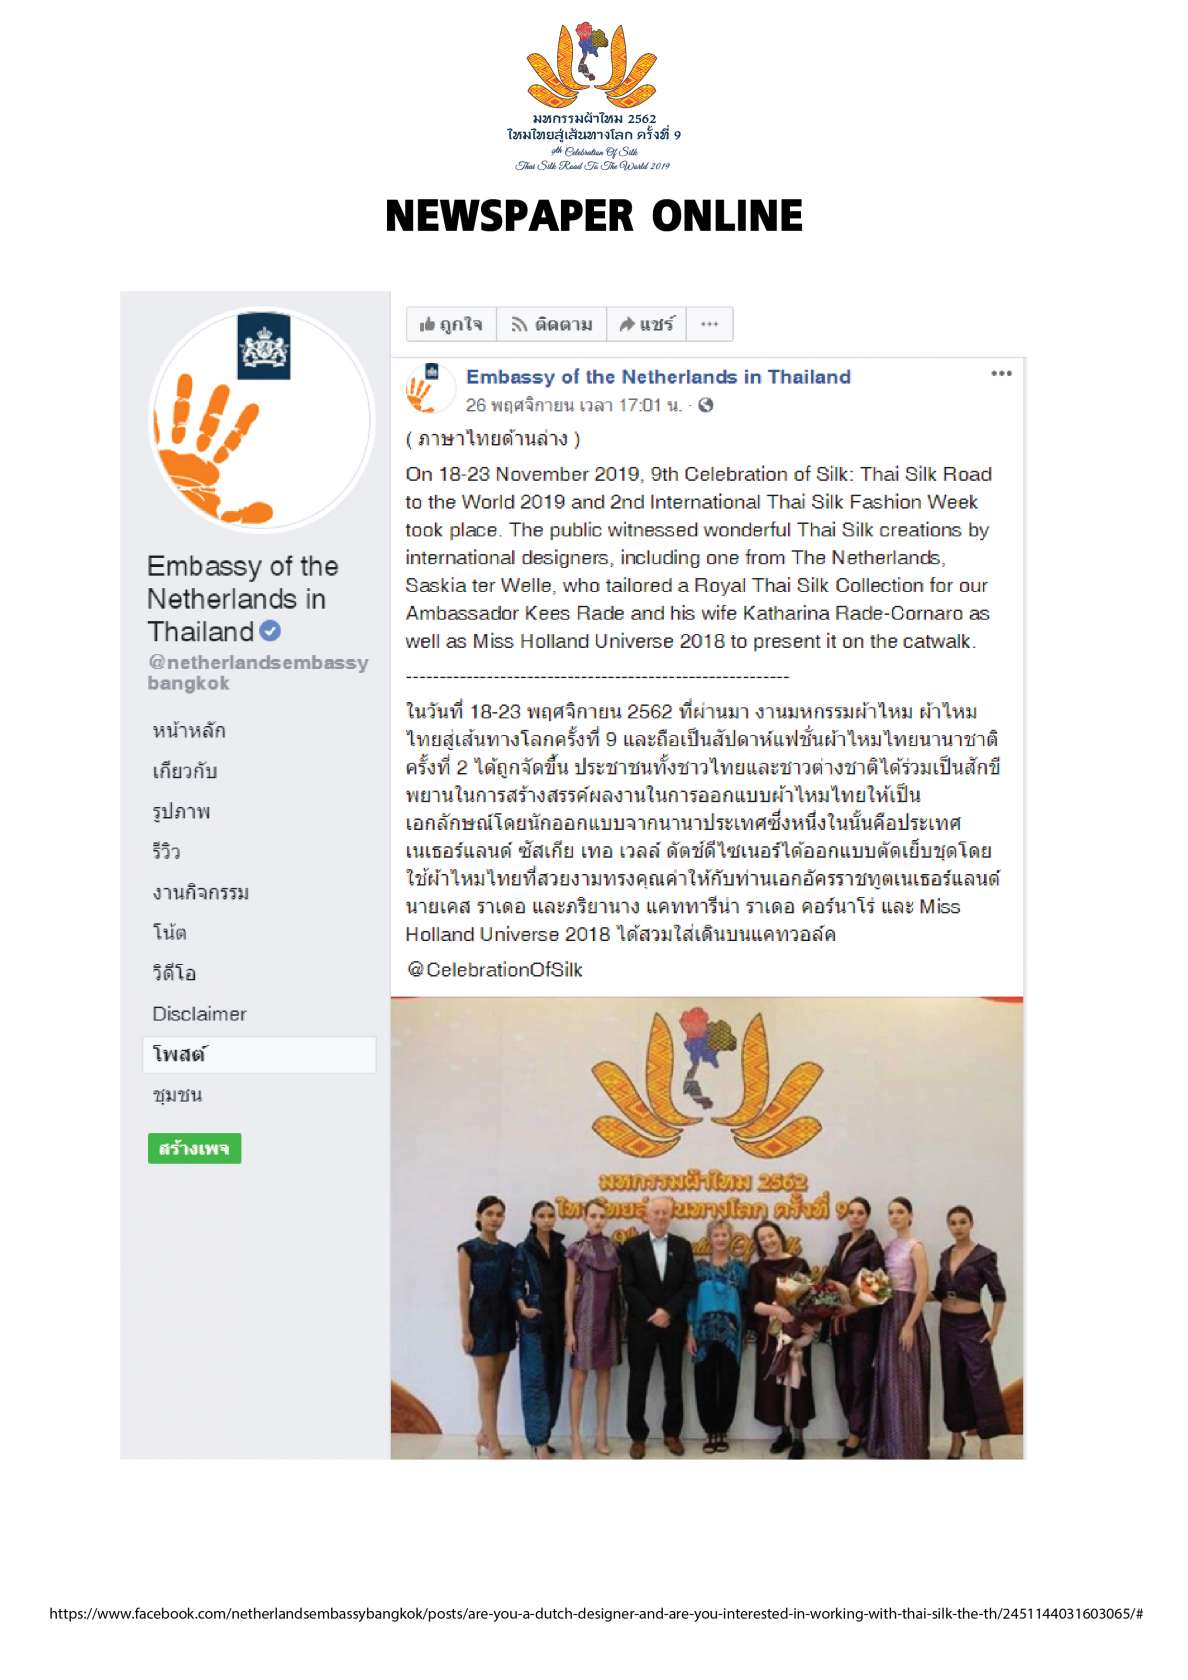Open the large embassy profile picture

pos(261,420)
